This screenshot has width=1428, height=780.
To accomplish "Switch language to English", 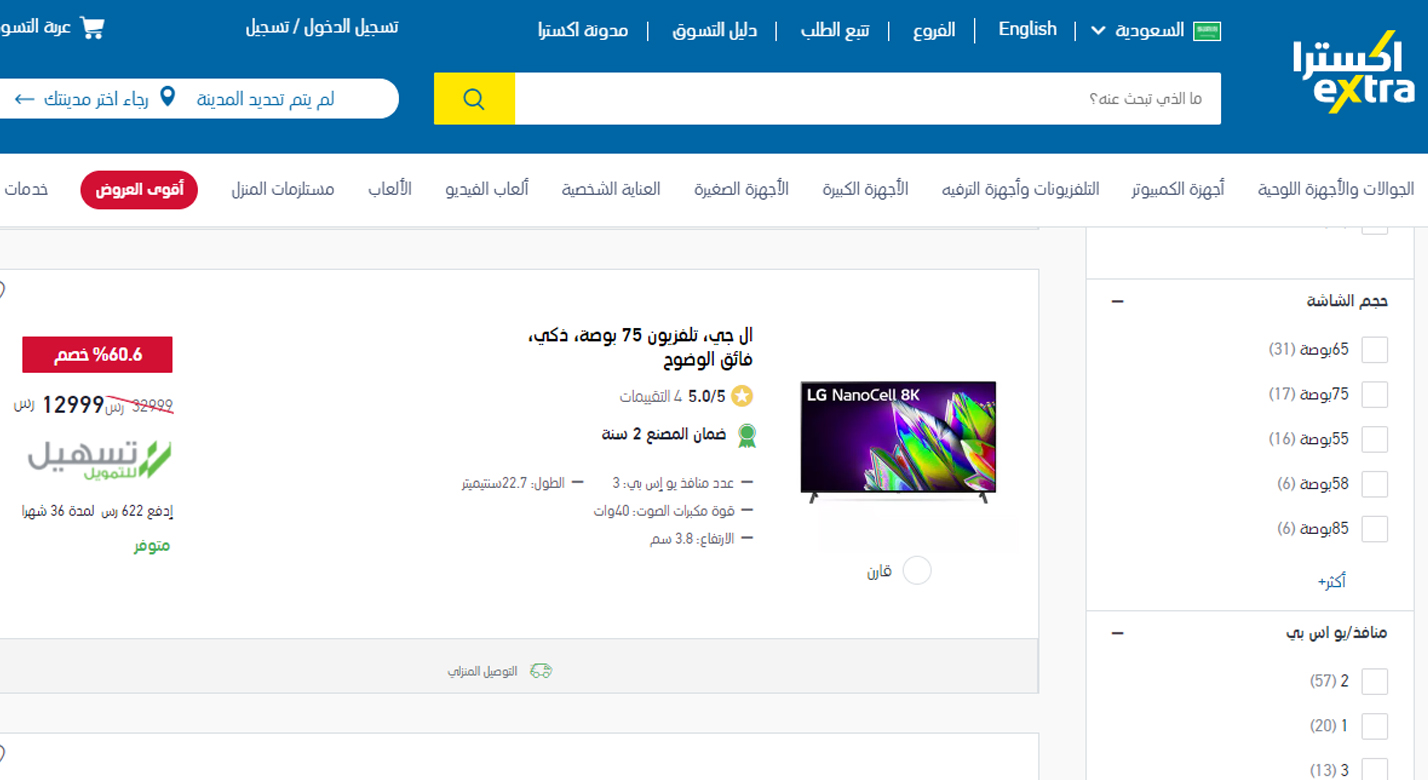I will 1027,29.
